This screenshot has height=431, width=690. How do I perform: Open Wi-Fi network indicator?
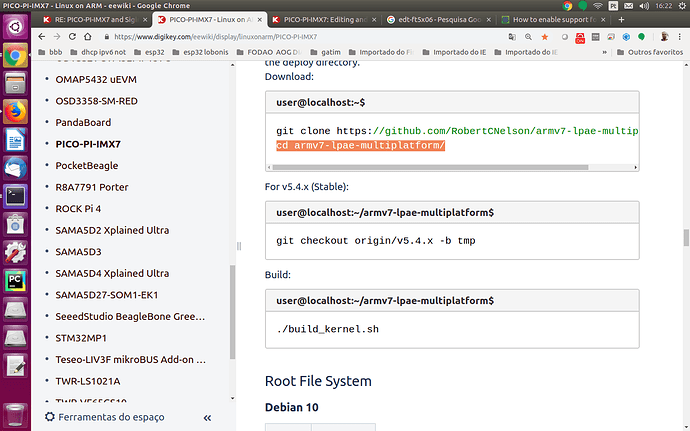598,6
